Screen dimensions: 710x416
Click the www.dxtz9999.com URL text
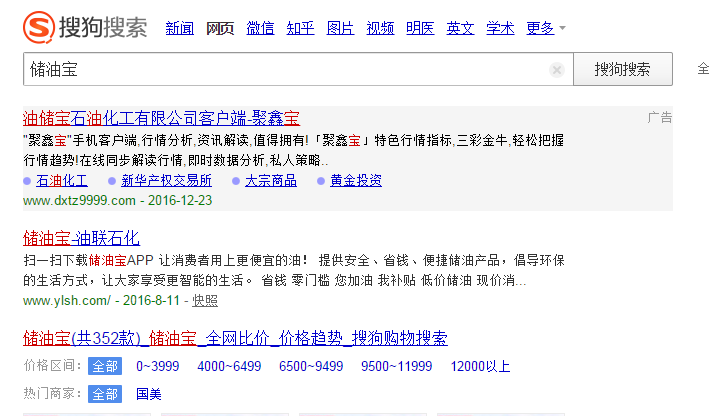pos(79,201)
